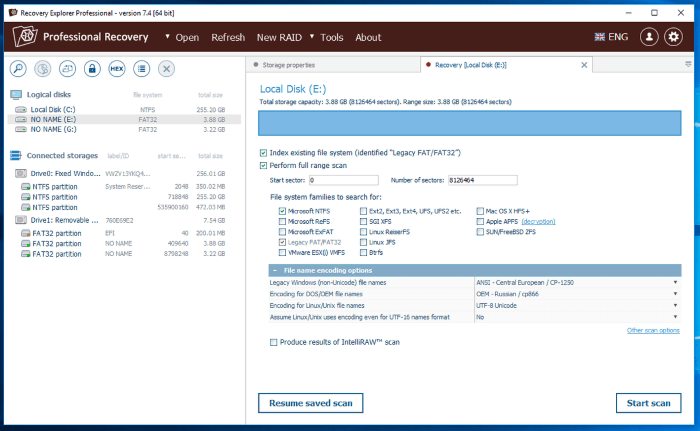Click the magnifier scan toolbar icon

click(18, 69)
